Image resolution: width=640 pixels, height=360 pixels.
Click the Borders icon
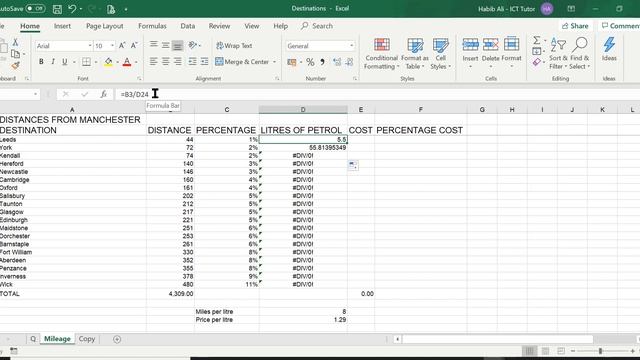(86, 62)
